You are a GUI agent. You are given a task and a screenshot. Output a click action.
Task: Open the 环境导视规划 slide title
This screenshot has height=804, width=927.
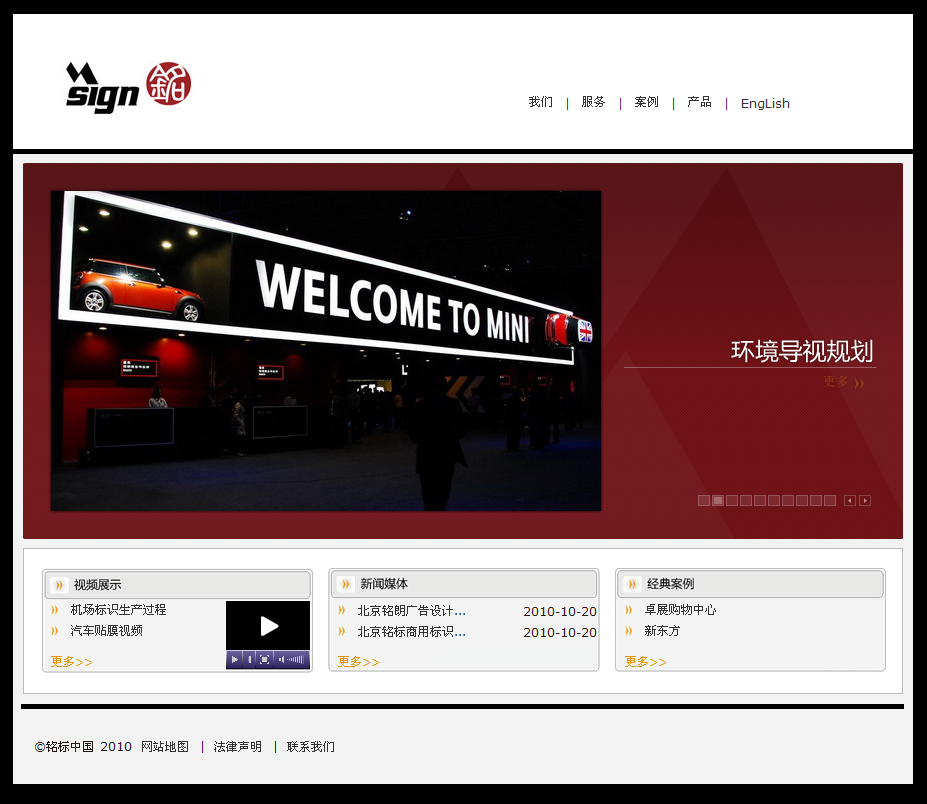[802, 351]
